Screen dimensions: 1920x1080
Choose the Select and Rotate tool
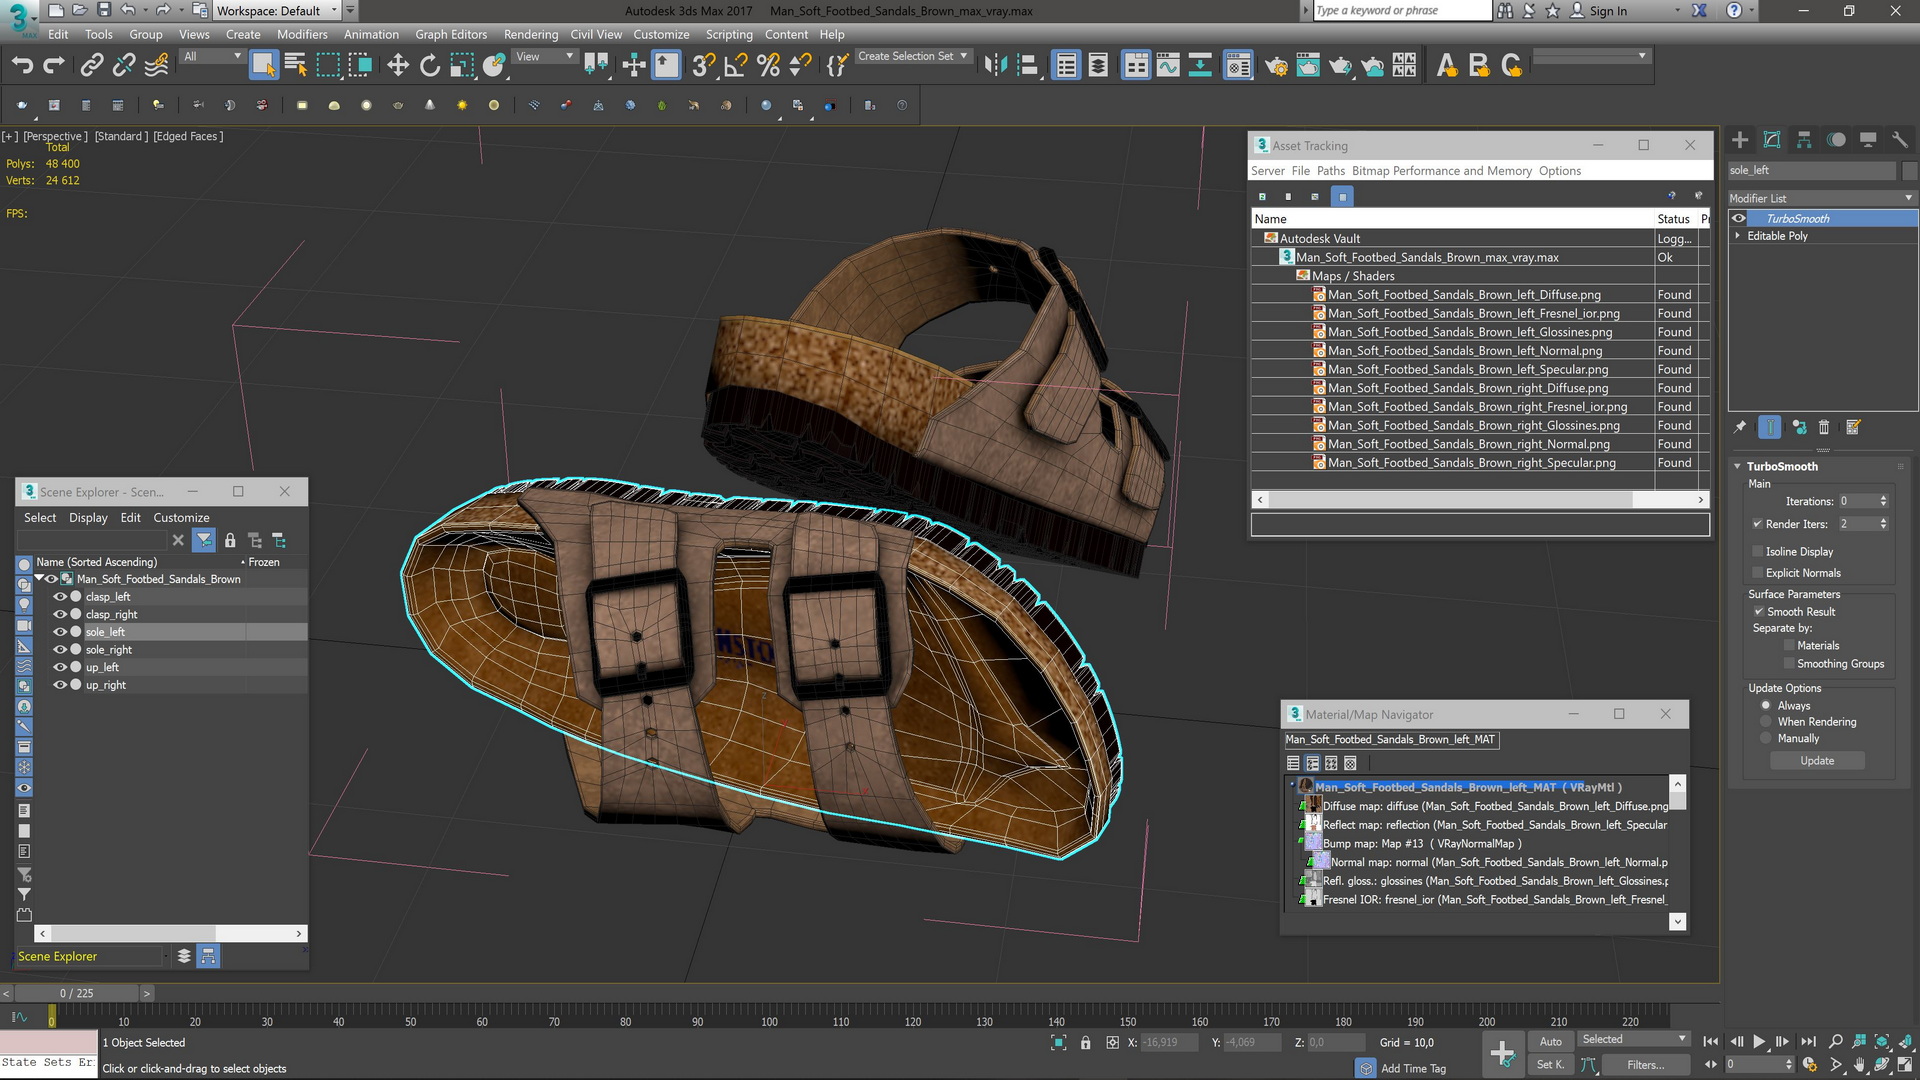[430, 66]
